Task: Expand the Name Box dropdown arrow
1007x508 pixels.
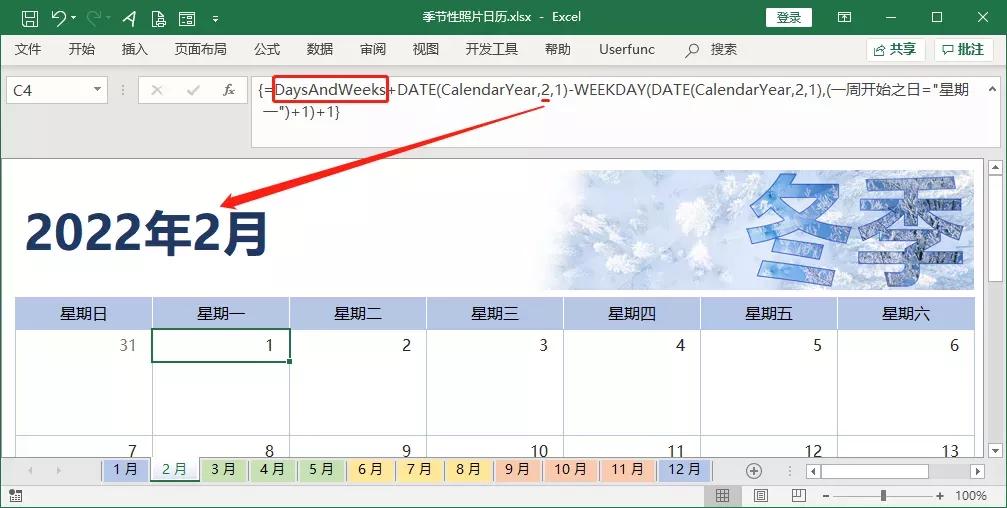Action: [98, 90]
